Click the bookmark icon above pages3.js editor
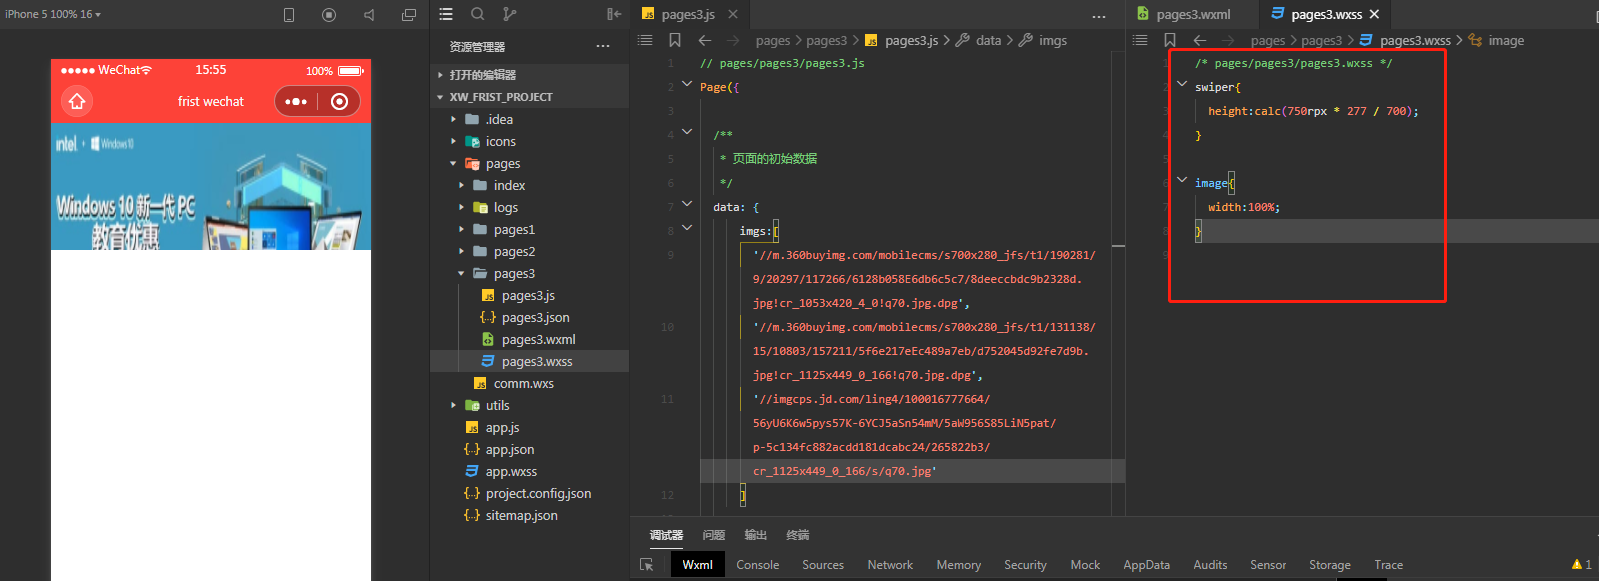The height and width of the screenshot is (581, 1599). (675, 40)
